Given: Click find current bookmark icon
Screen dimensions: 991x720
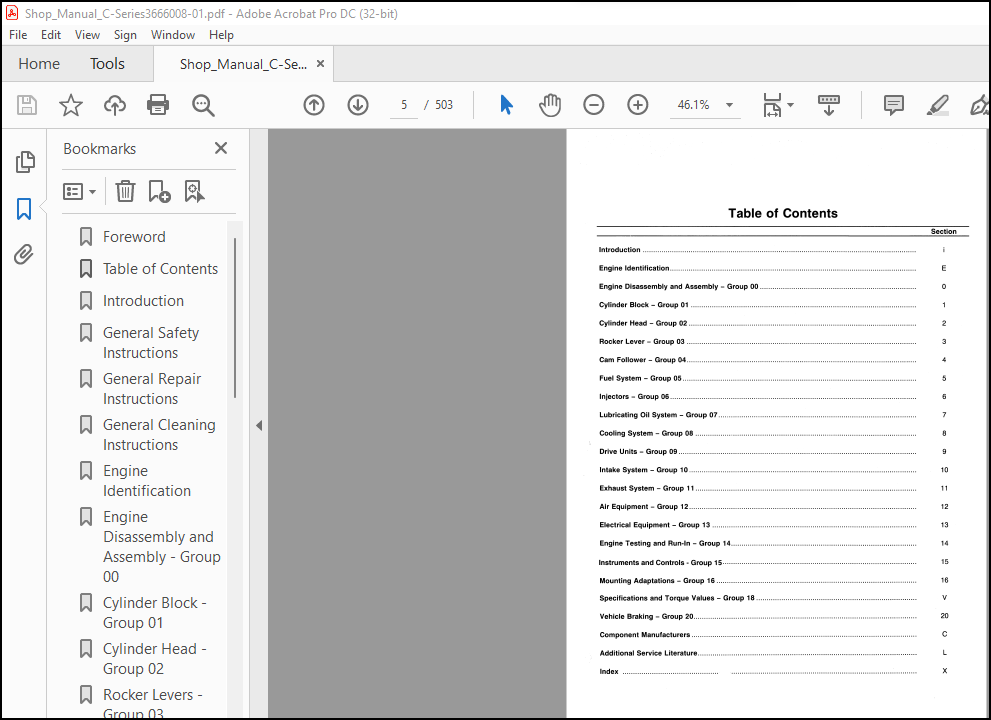Looking at the screenshot, I should click(x=194, y=191).
